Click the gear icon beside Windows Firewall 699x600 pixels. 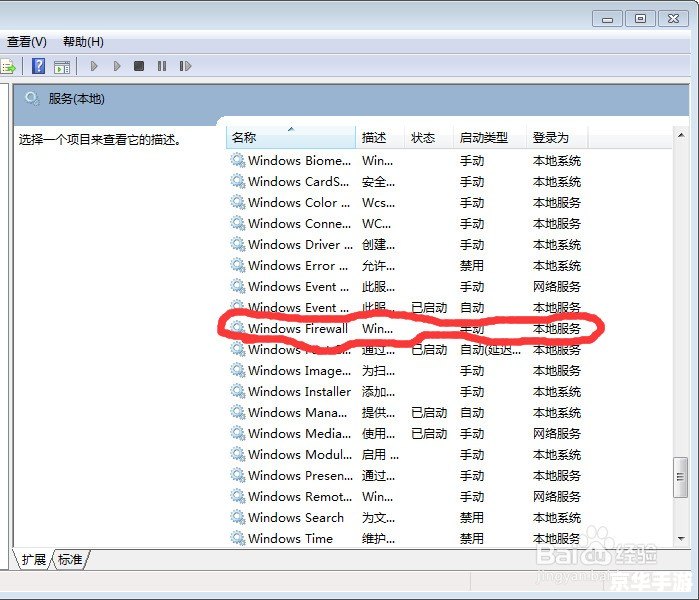pyautogui.click(x=238, y=328)
